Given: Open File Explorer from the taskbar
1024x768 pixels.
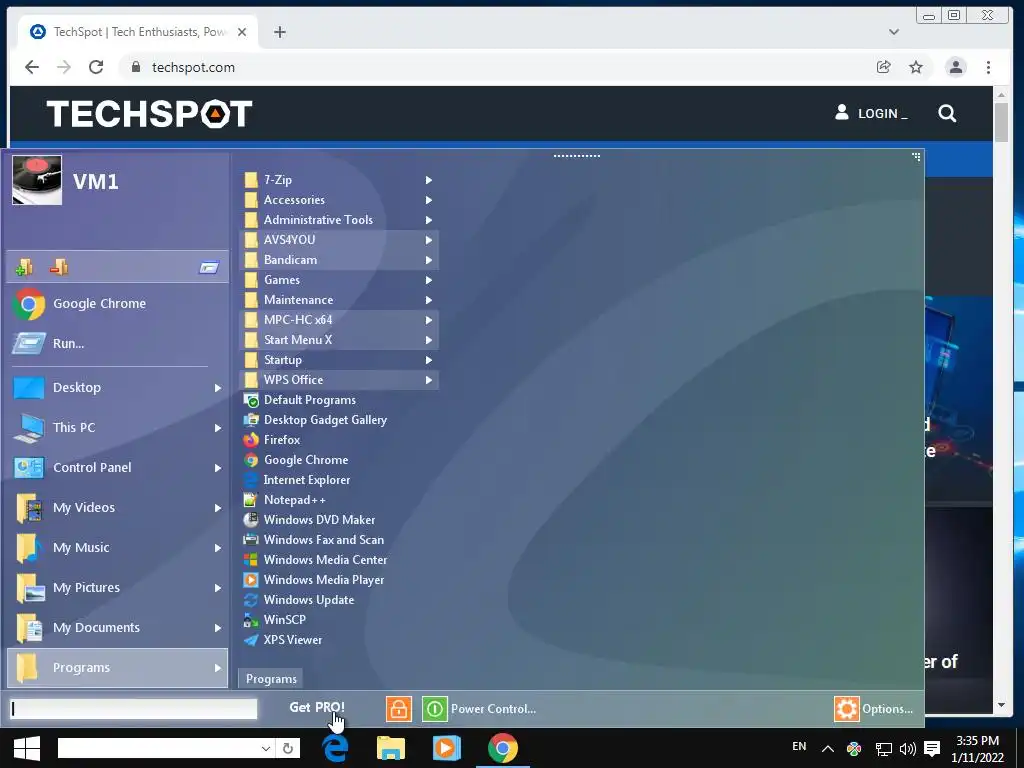Looking at the screenshot, I should (x=391, y=748).
